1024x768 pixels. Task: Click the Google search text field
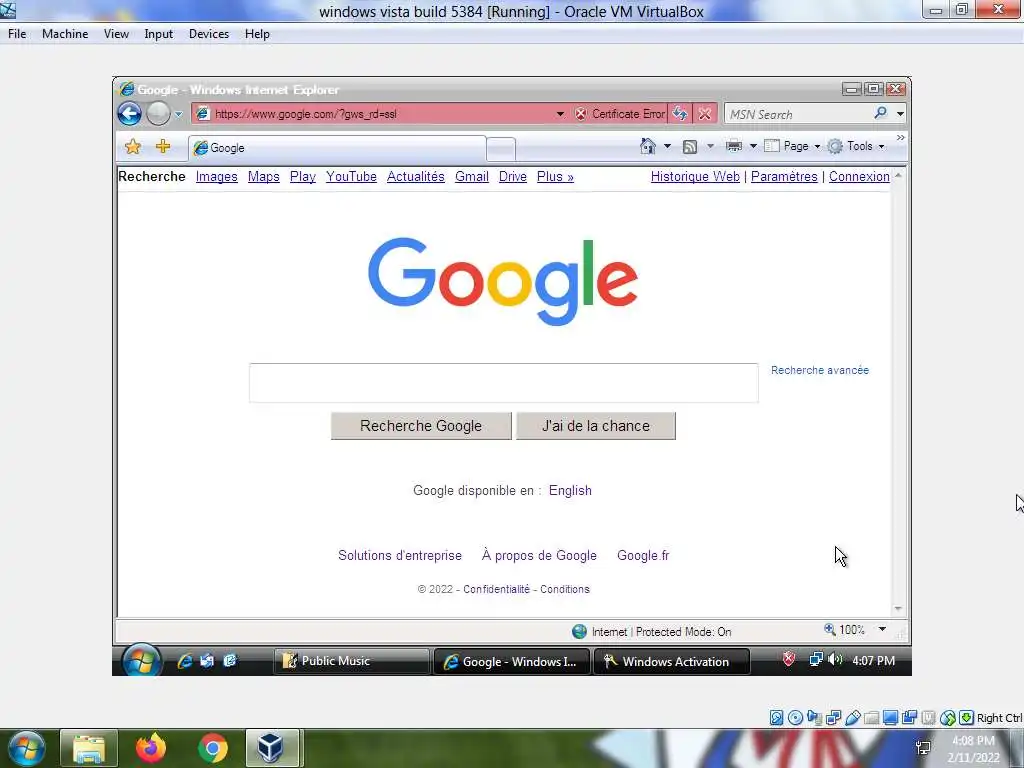coord(504,383)
